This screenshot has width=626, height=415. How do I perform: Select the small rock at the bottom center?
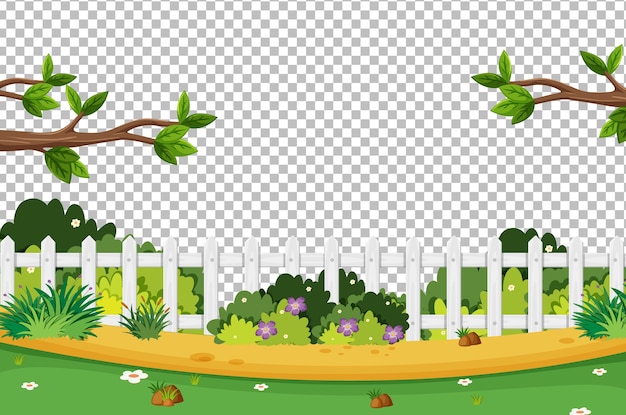(x=380, y=399)
